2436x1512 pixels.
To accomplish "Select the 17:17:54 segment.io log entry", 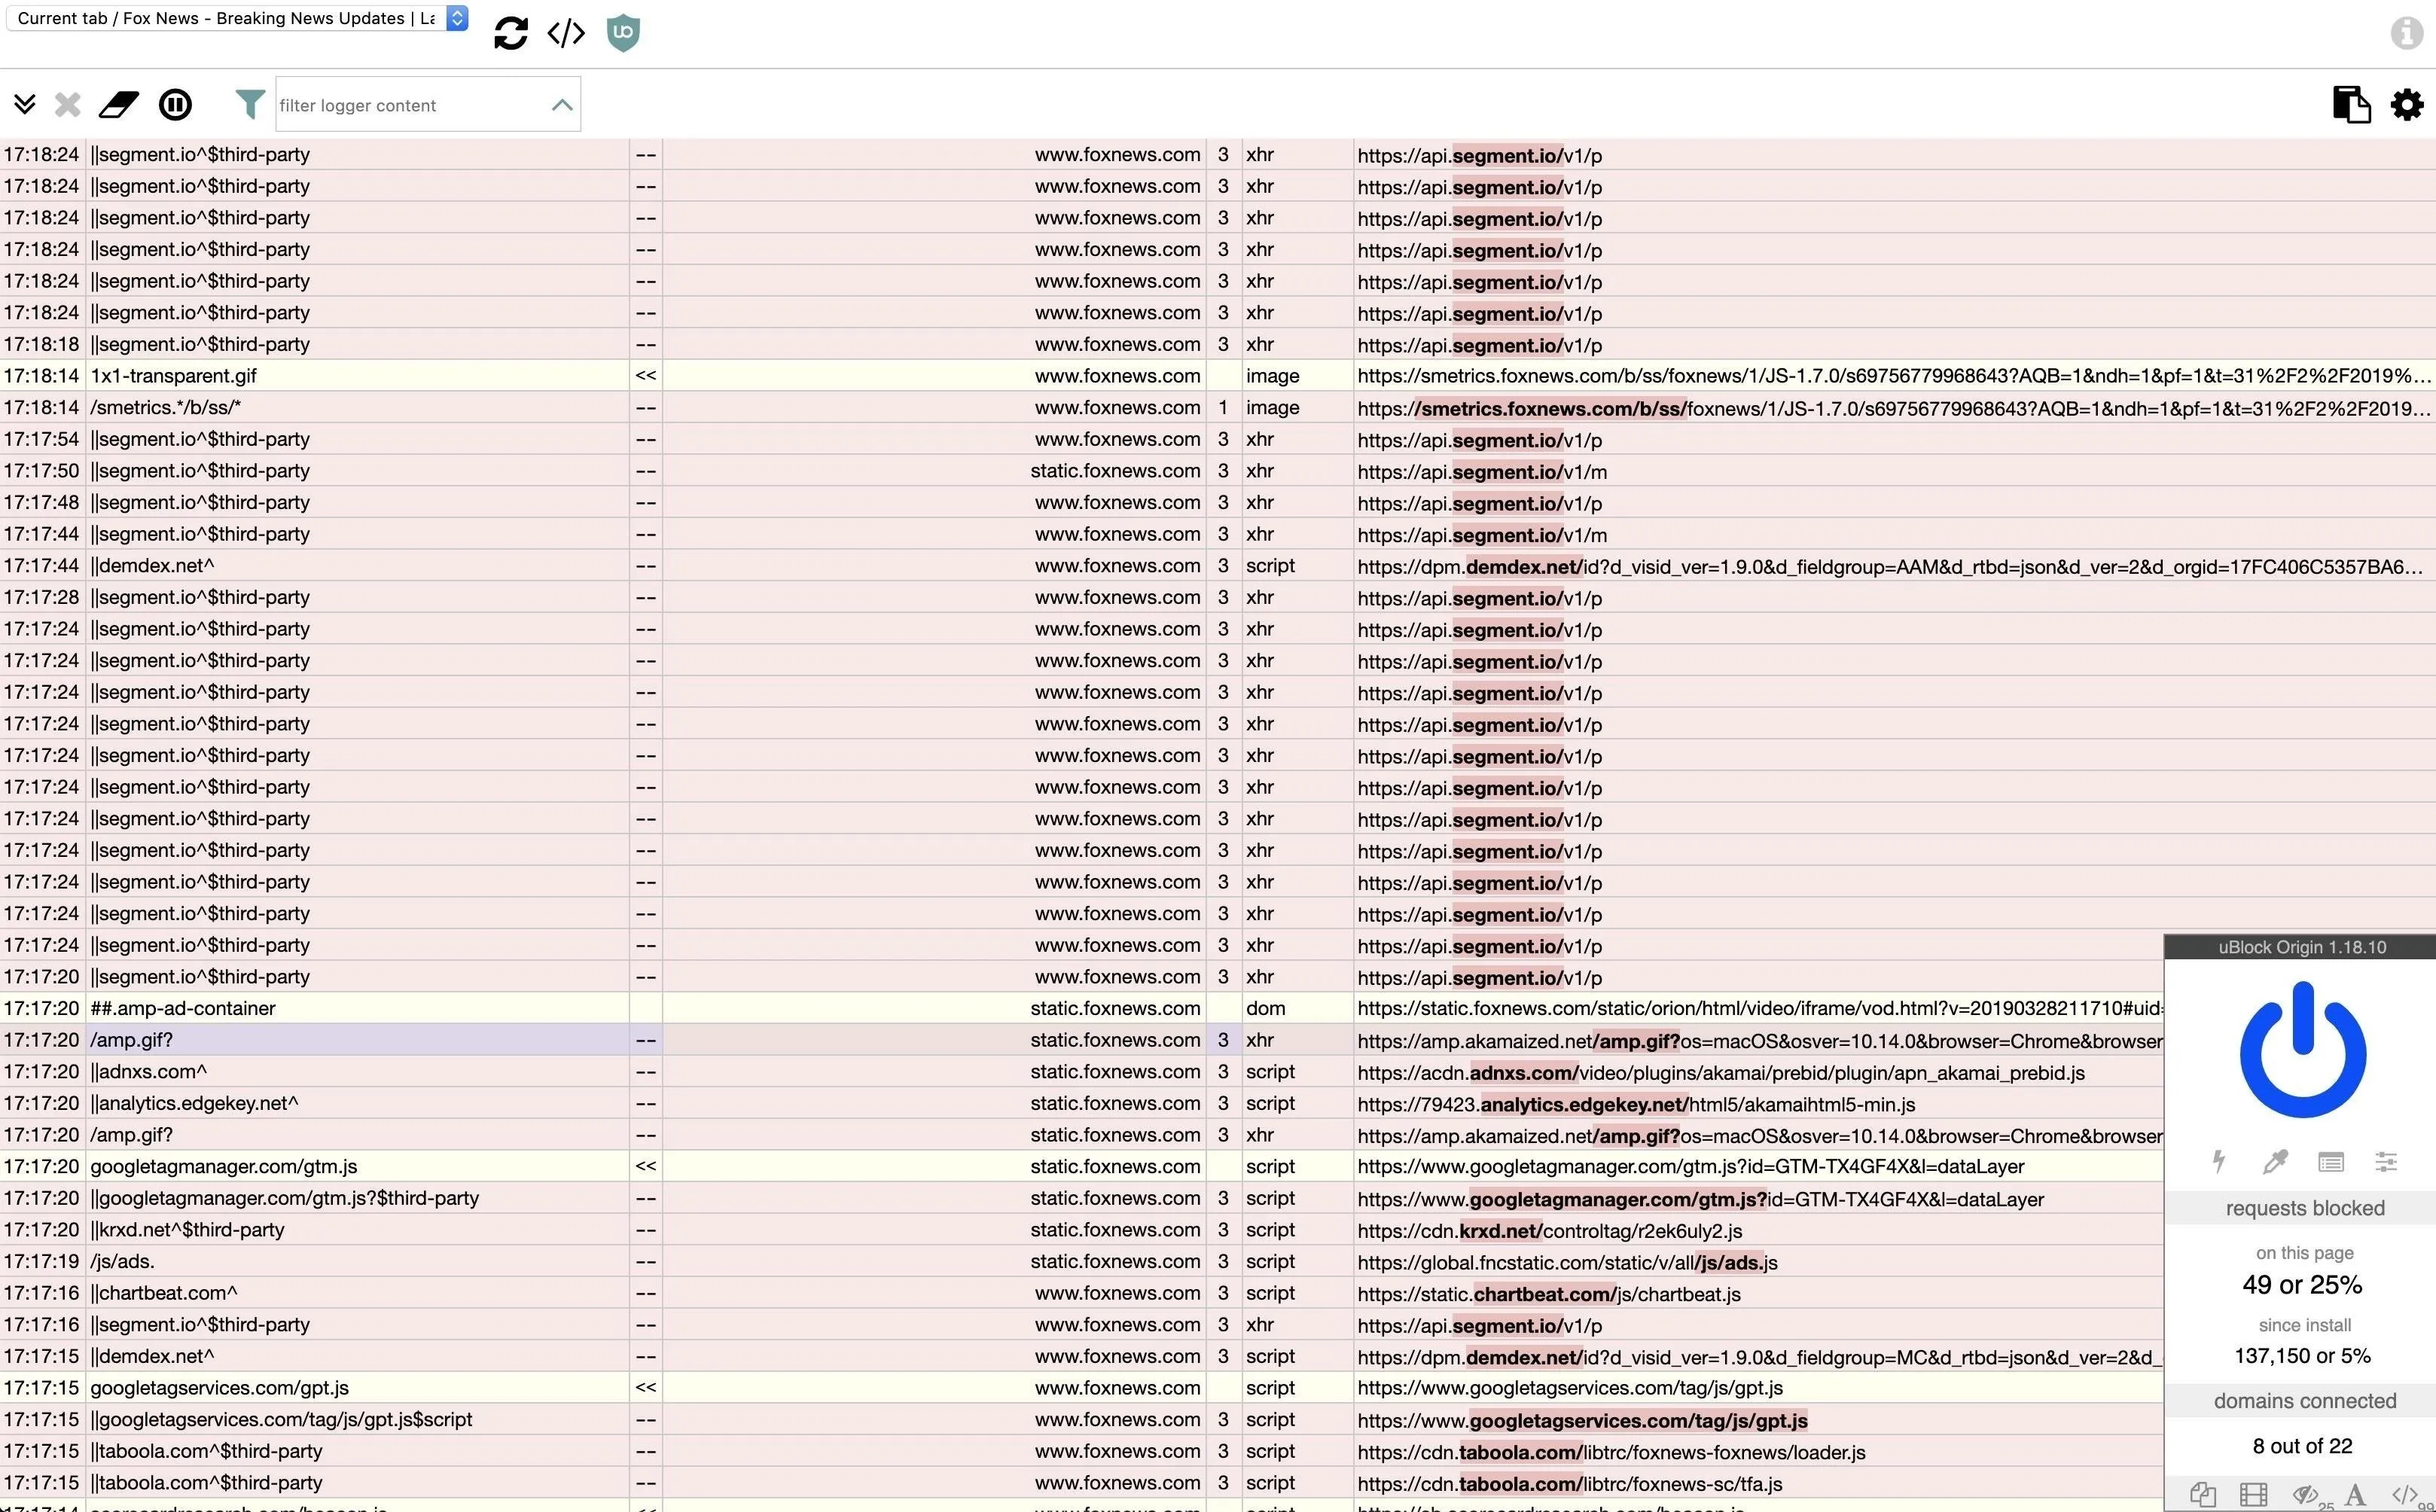I will (1218, 439).
